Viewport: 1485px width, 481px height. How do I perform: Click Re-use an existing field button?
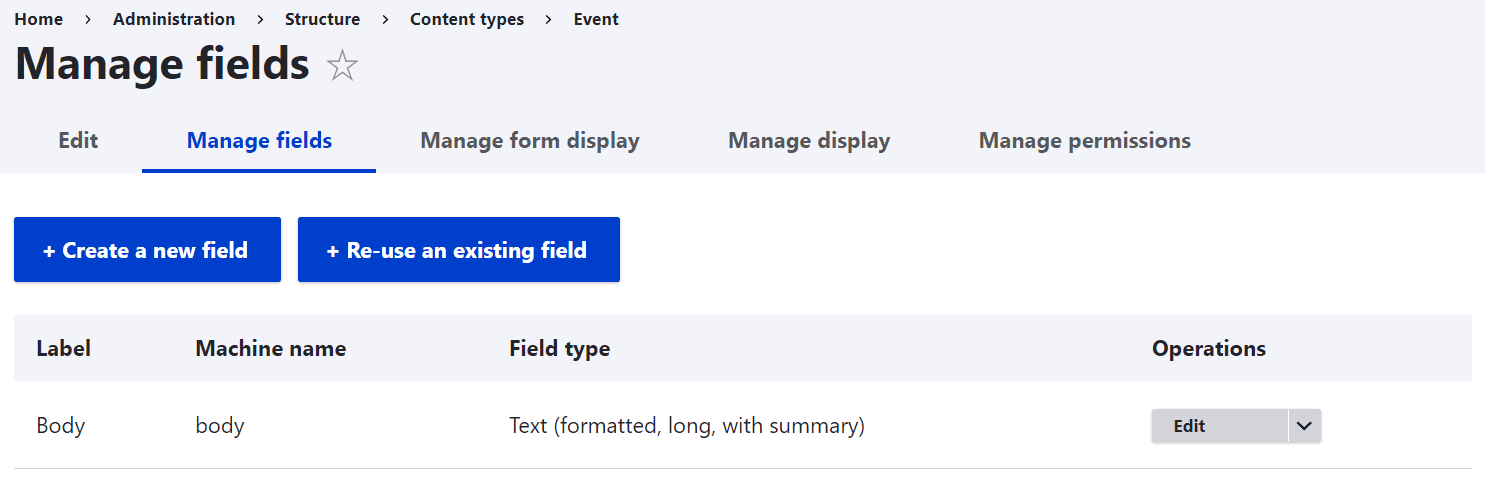click(x=458, y=250)
